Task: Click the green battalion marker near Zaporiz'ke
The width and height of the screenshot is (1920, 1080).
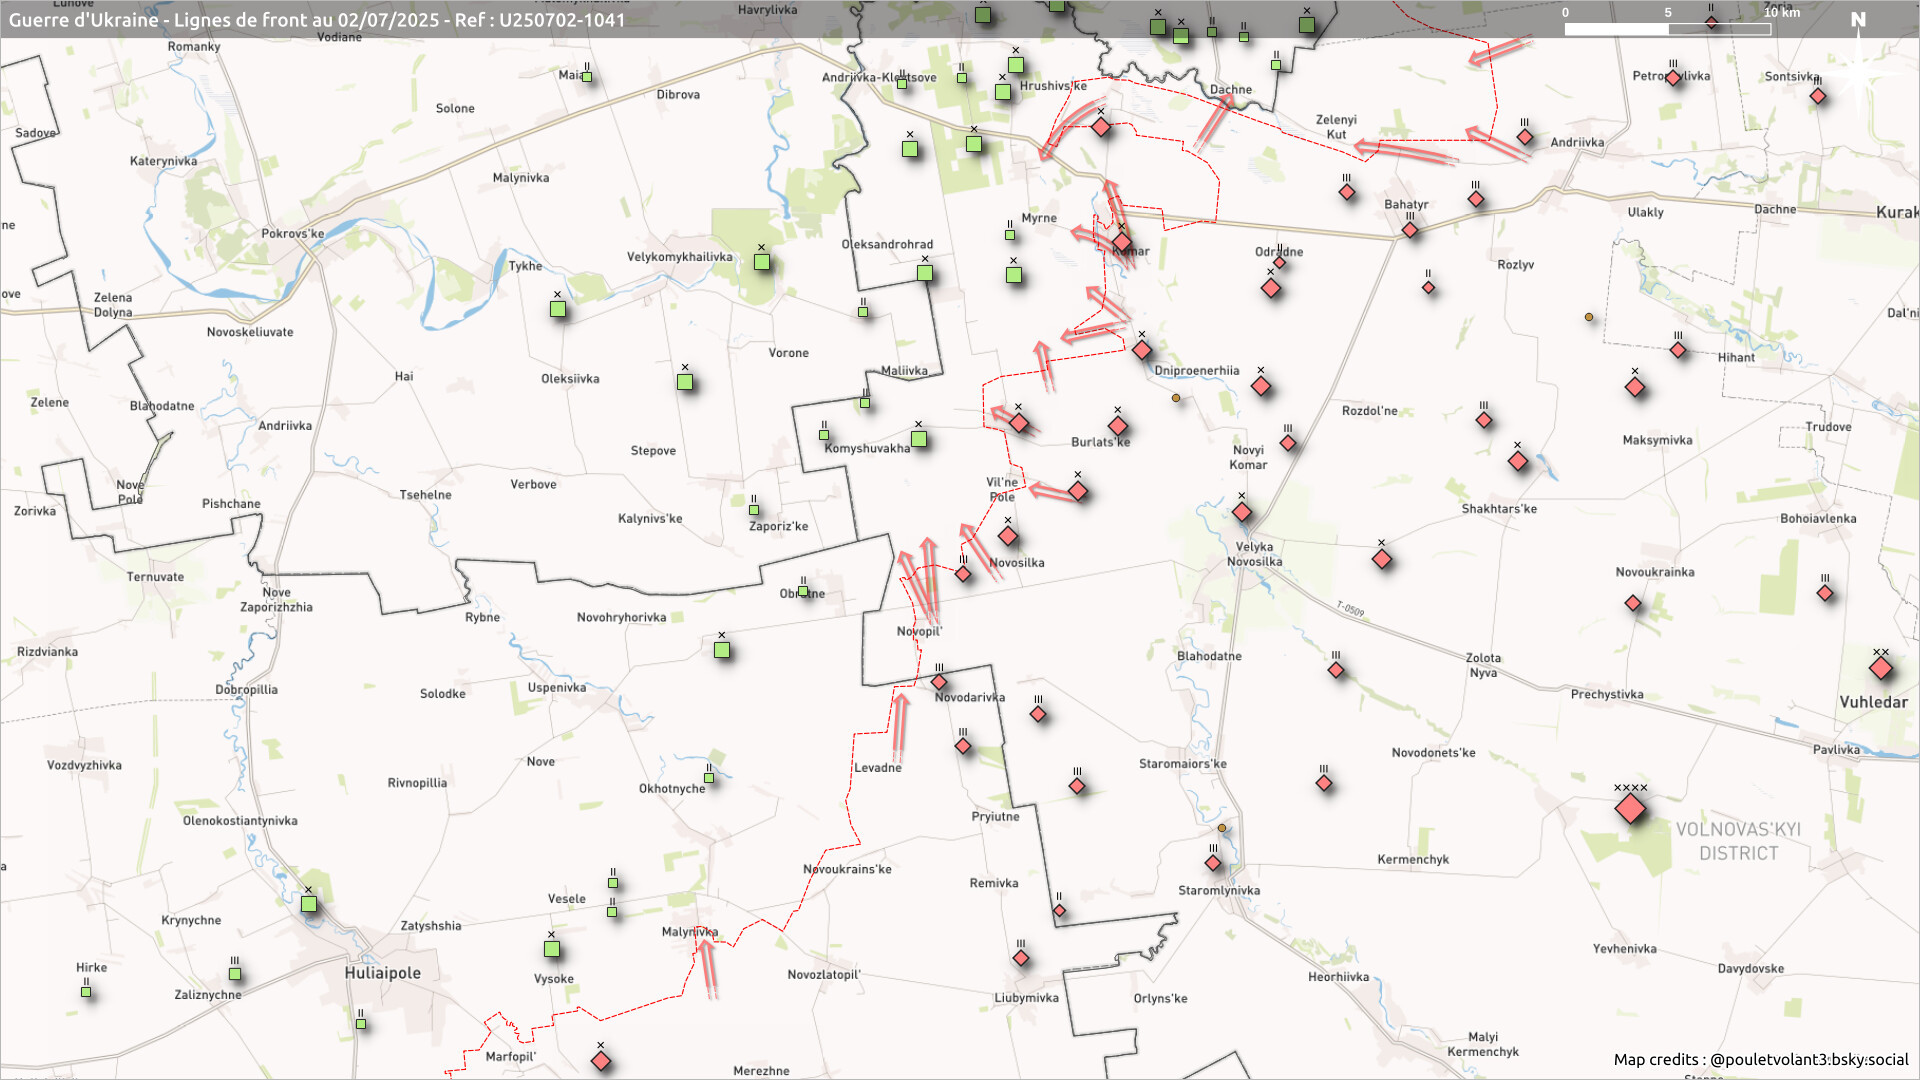Action: [754, 510]
